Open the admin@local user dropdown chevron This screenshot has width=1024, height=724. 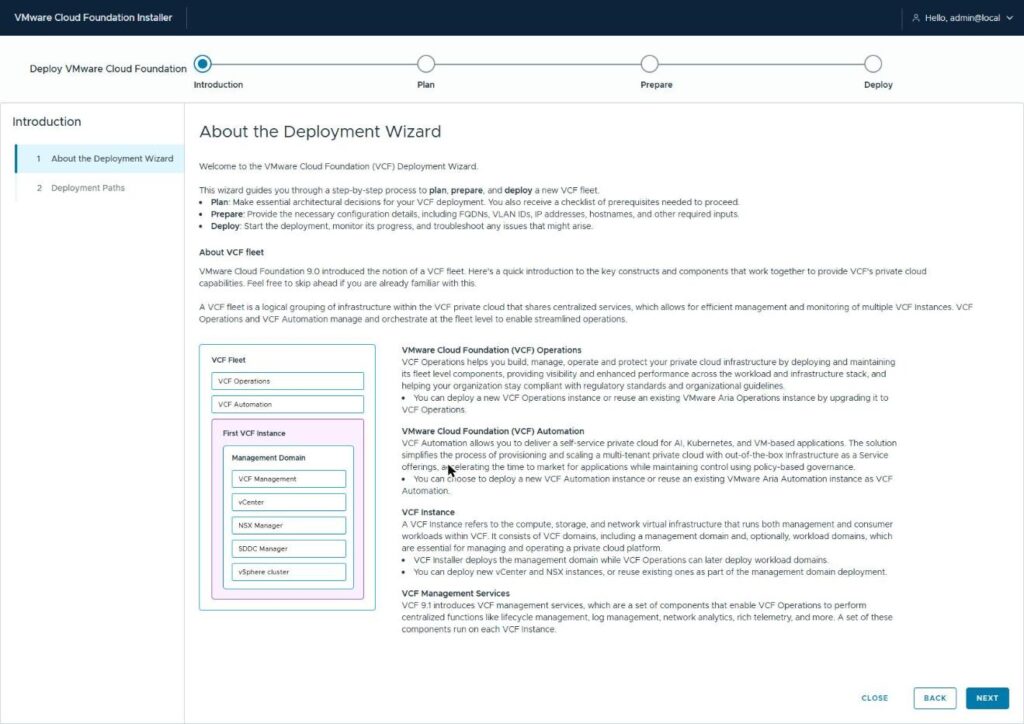pos(1010,18)
